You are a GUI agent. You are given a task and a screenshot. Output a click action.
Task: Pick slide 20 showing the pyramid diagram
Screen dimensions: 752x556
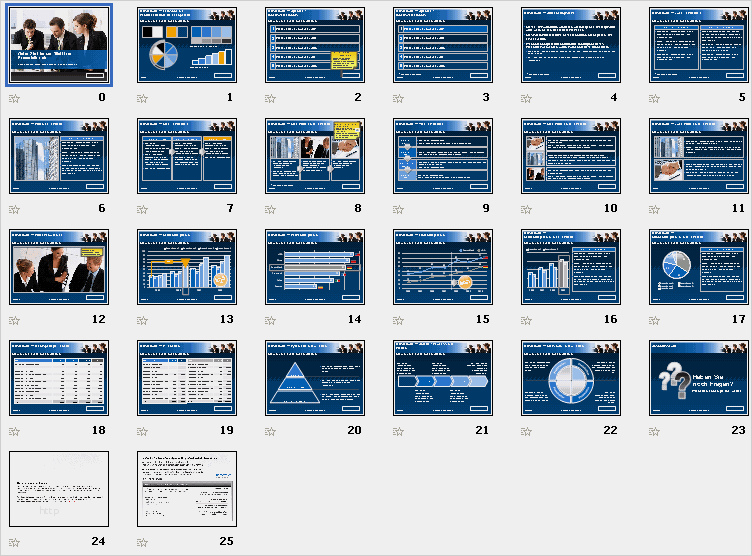point(315,377)
